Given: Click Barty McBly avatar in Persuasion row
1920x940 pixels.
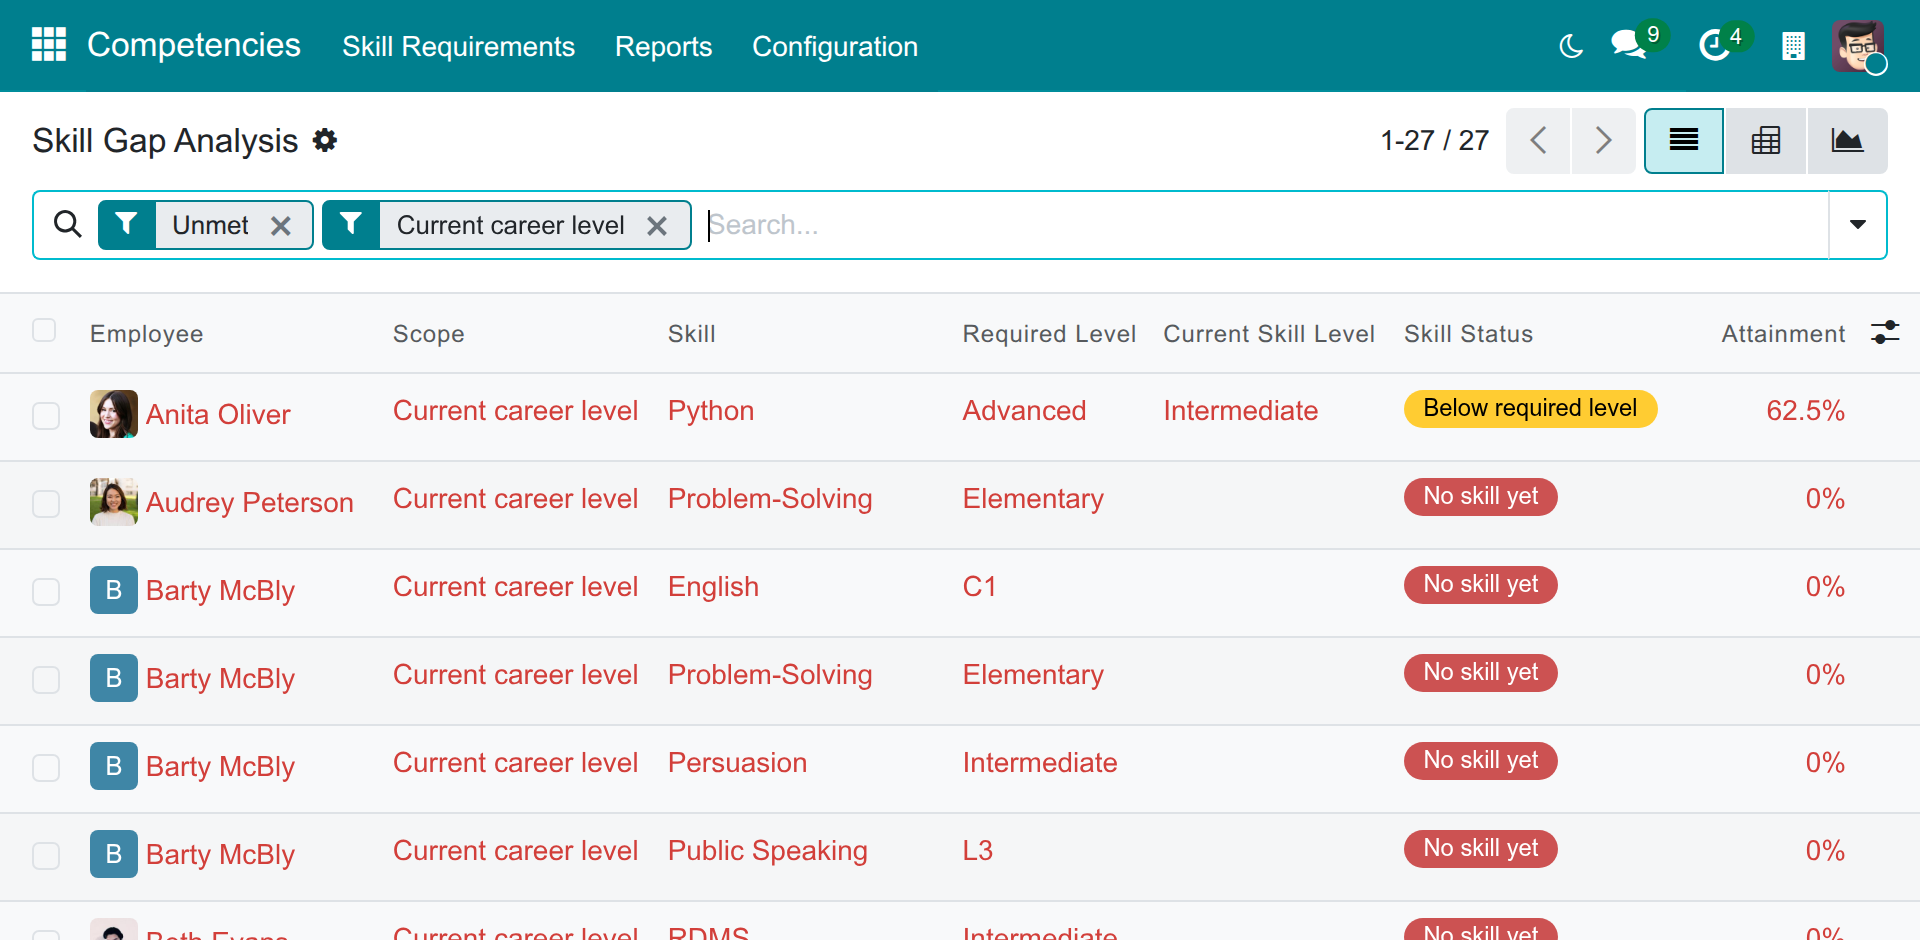Looking at the screenshot, I should 114,766.
